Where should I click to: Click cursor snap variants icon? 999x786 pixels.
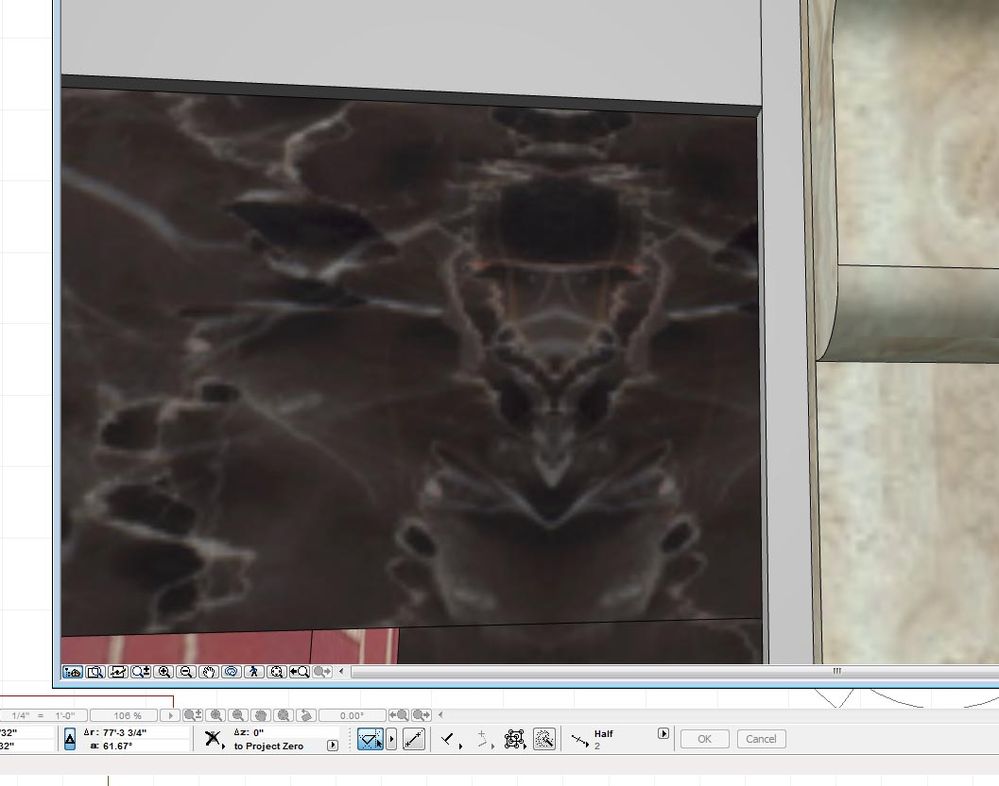pos(484,740)
